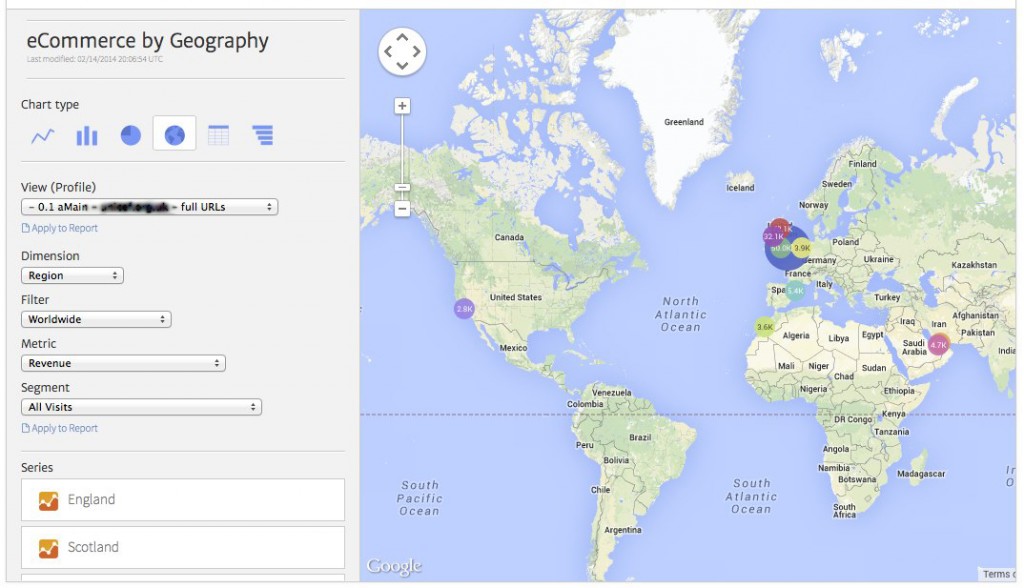Click the map zoom out minus button
Viewport: 1024px width, 588px height.
tap(402, 209)
